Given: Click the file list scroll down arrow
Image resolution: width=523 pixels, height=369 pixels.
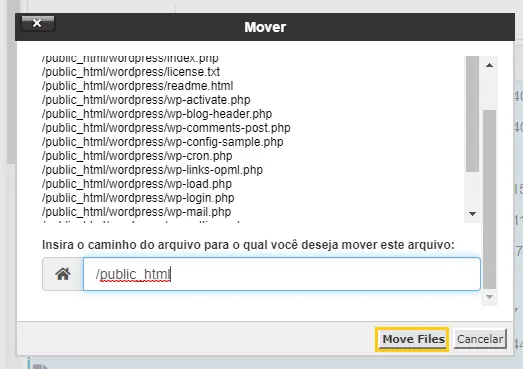Looking at the screenshot, I should click(472, 214).
